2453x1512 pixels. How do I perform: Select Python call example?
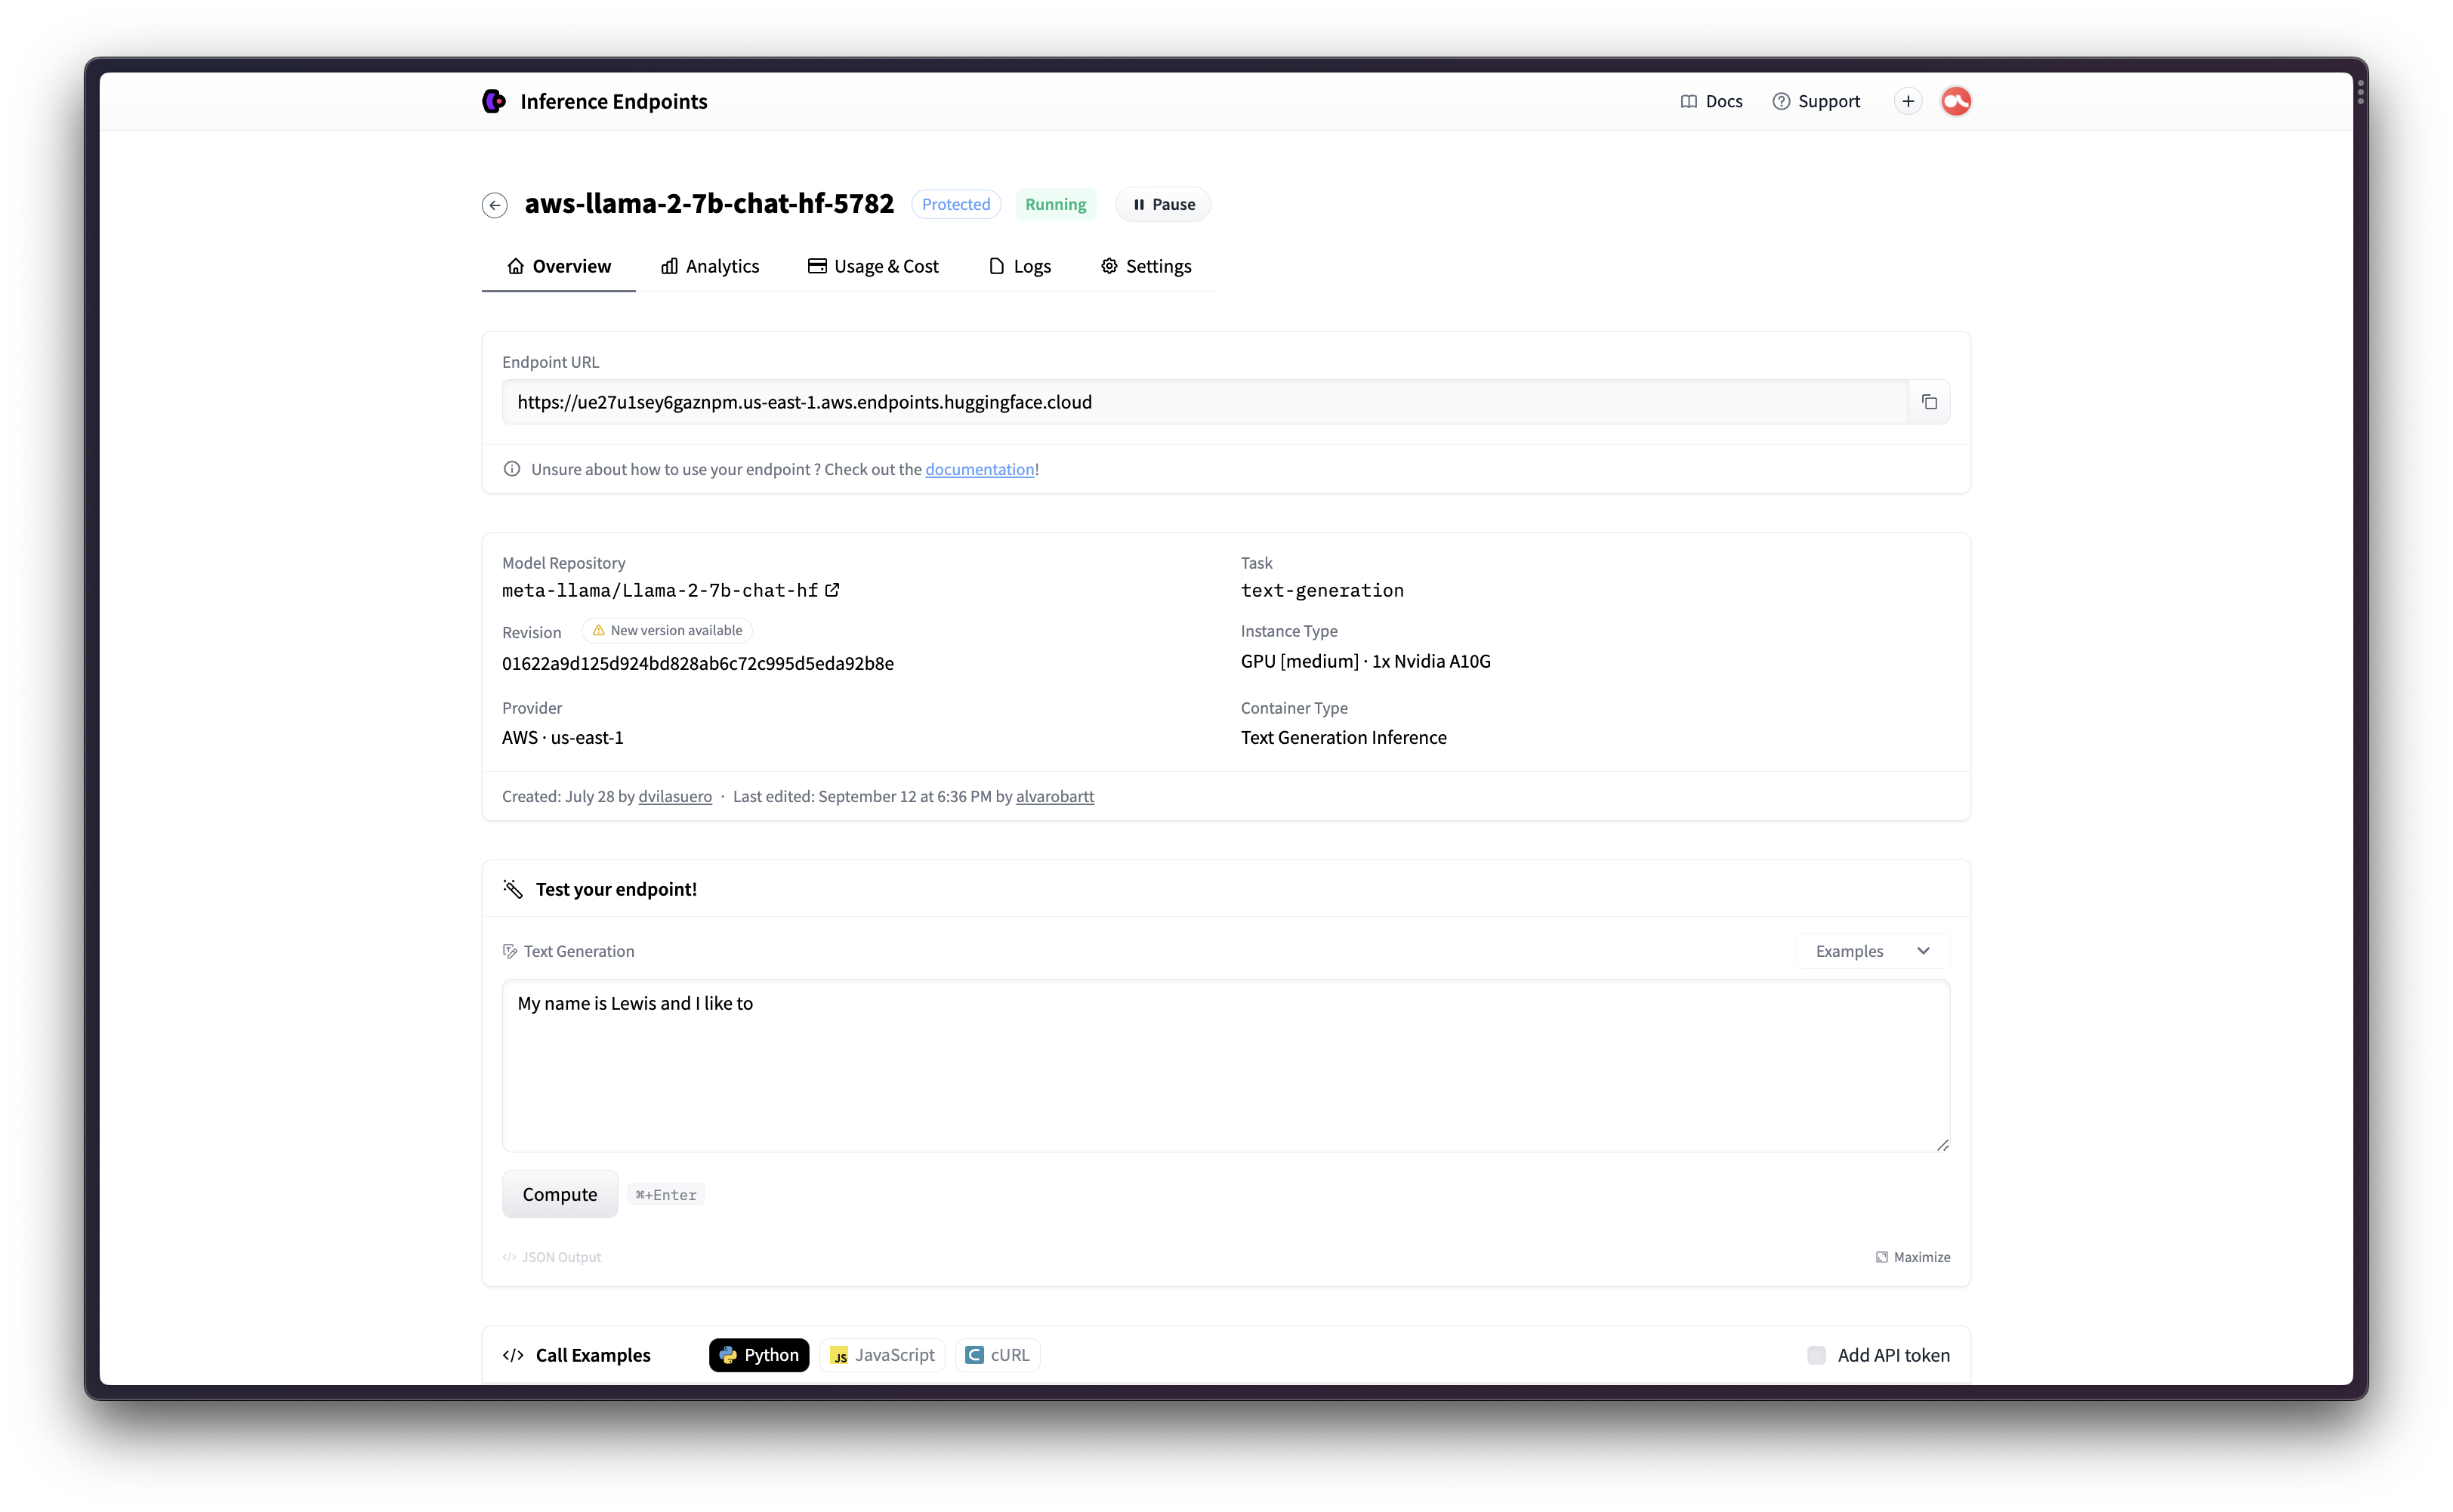pos(759,1355)
